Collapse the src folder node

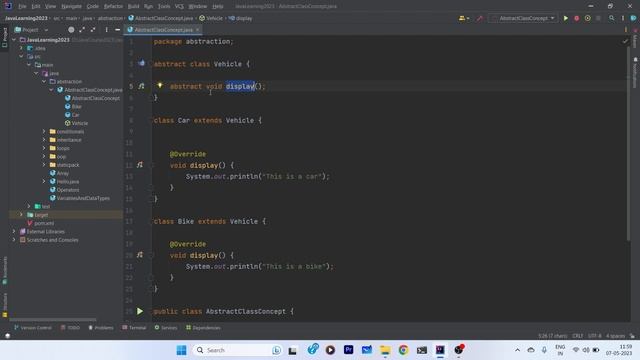point(21,56)
